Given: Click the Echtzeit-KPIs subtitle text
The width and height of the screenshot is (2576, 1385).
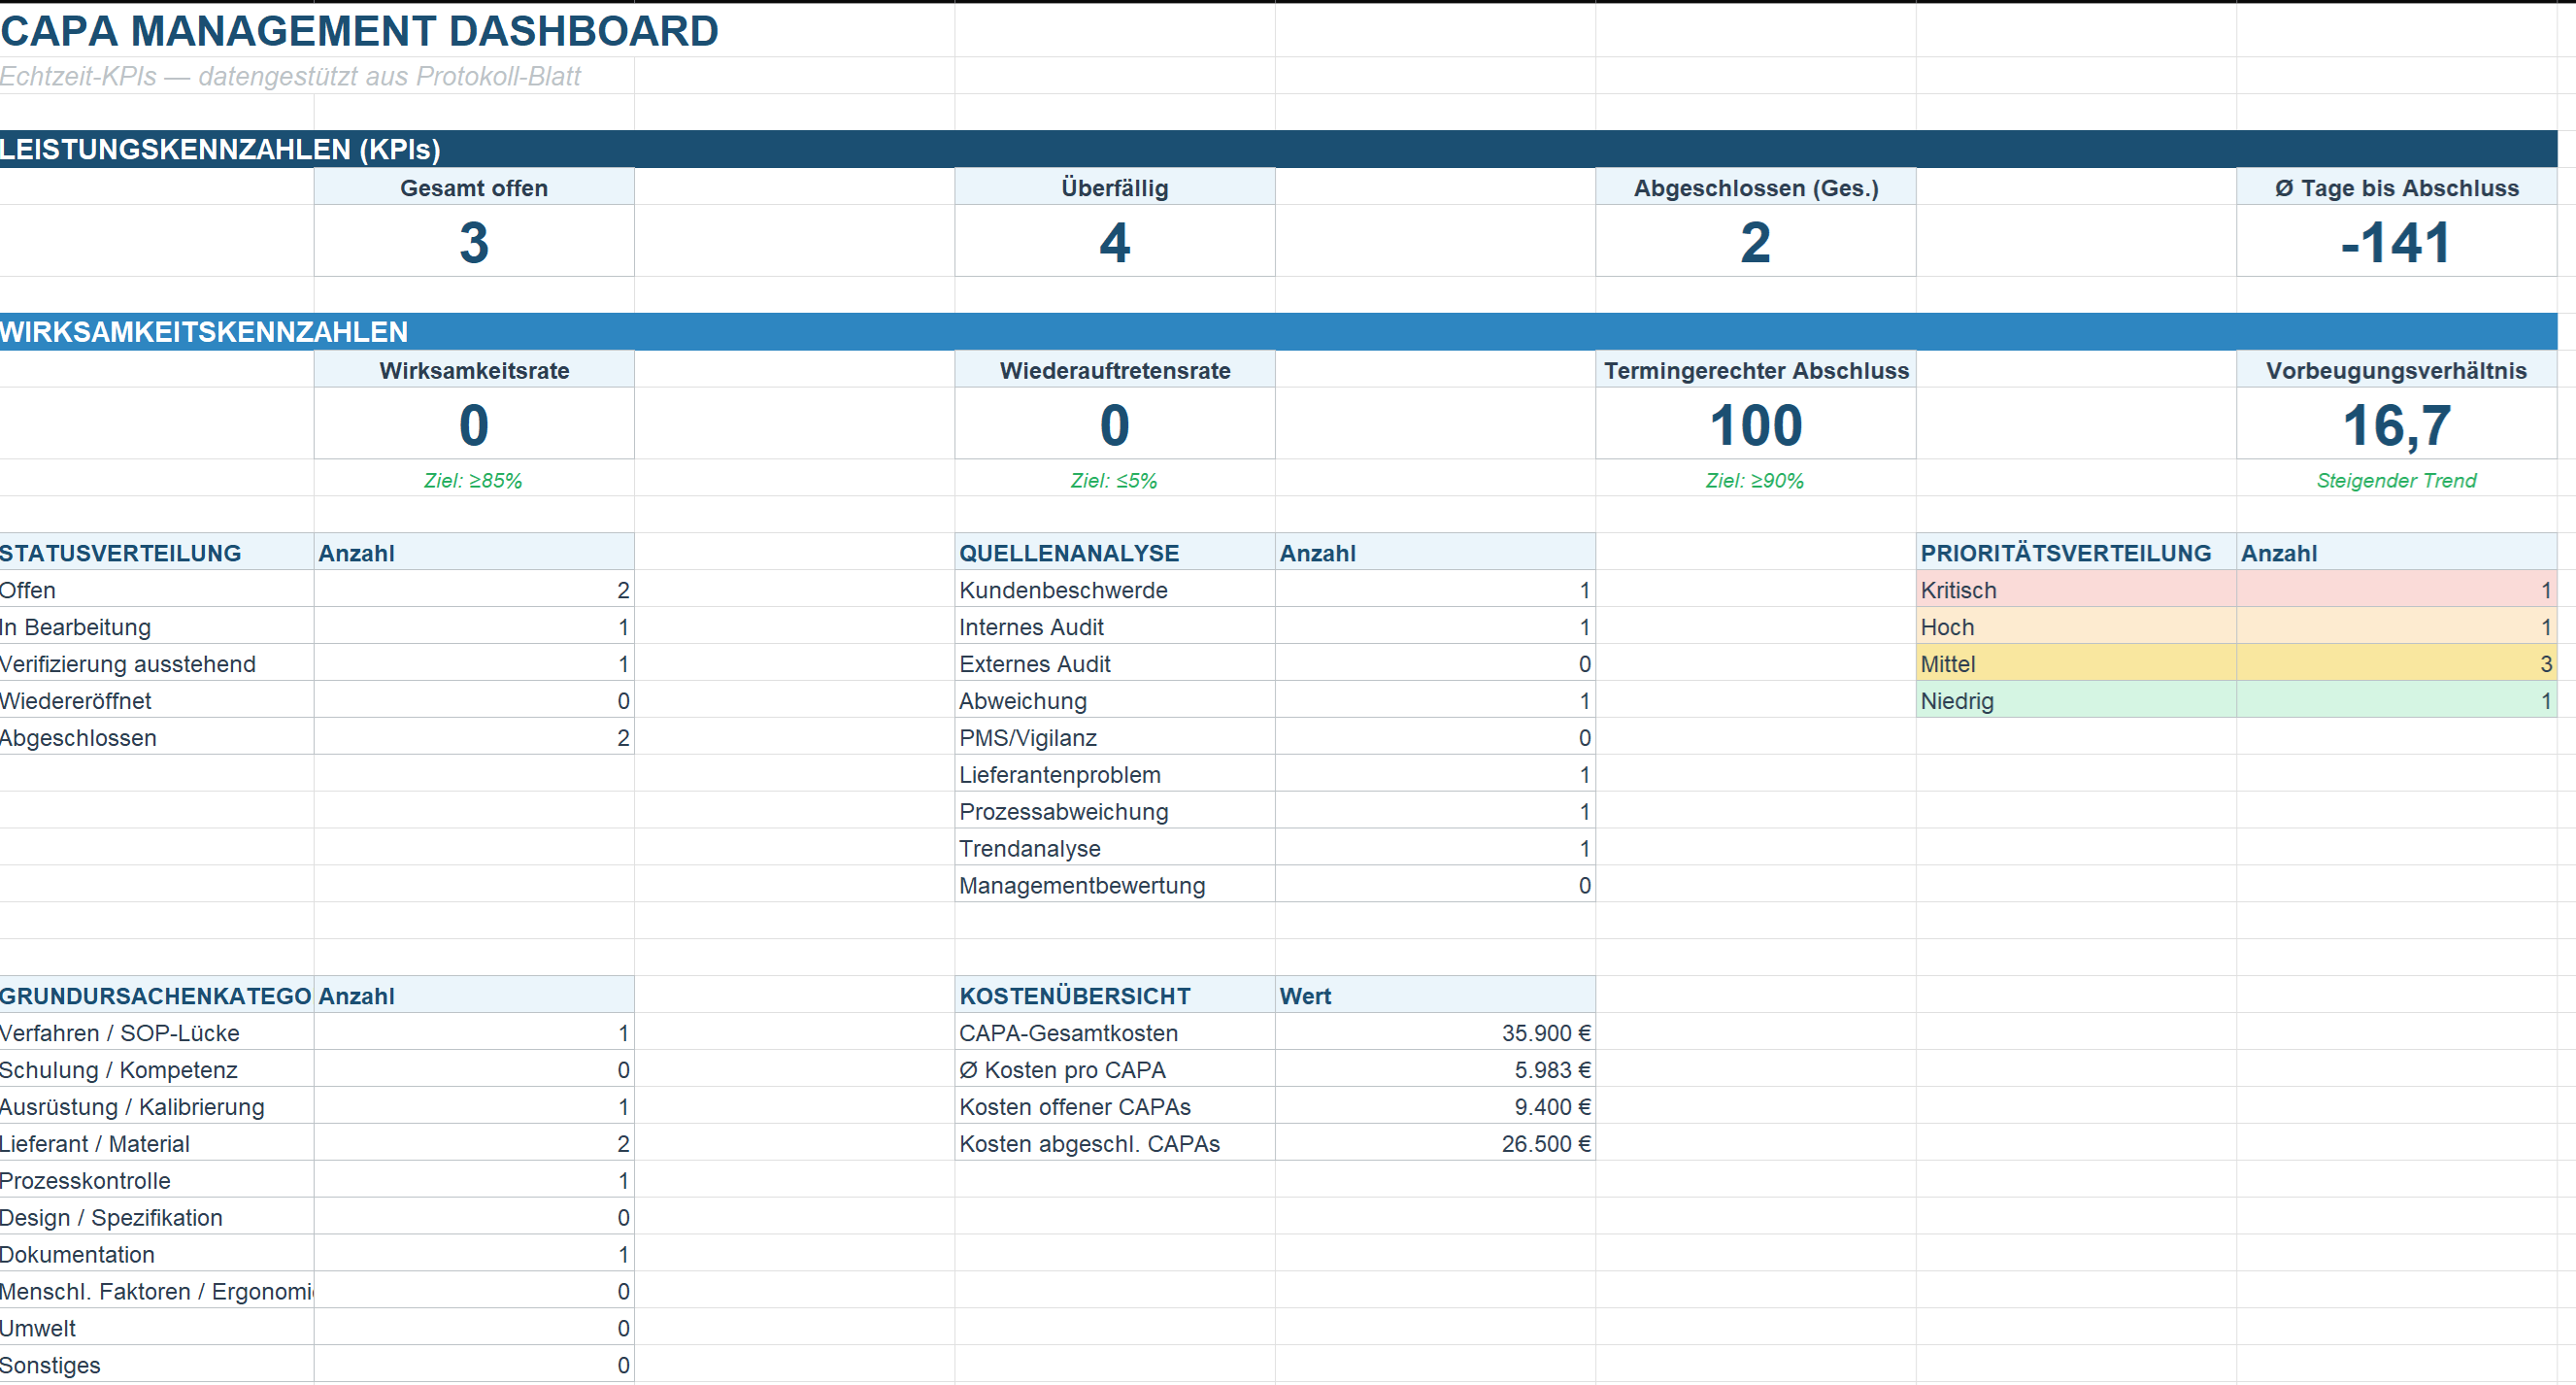Looking at the screenshot, I should pyautogui.click(x=291, y=75).
